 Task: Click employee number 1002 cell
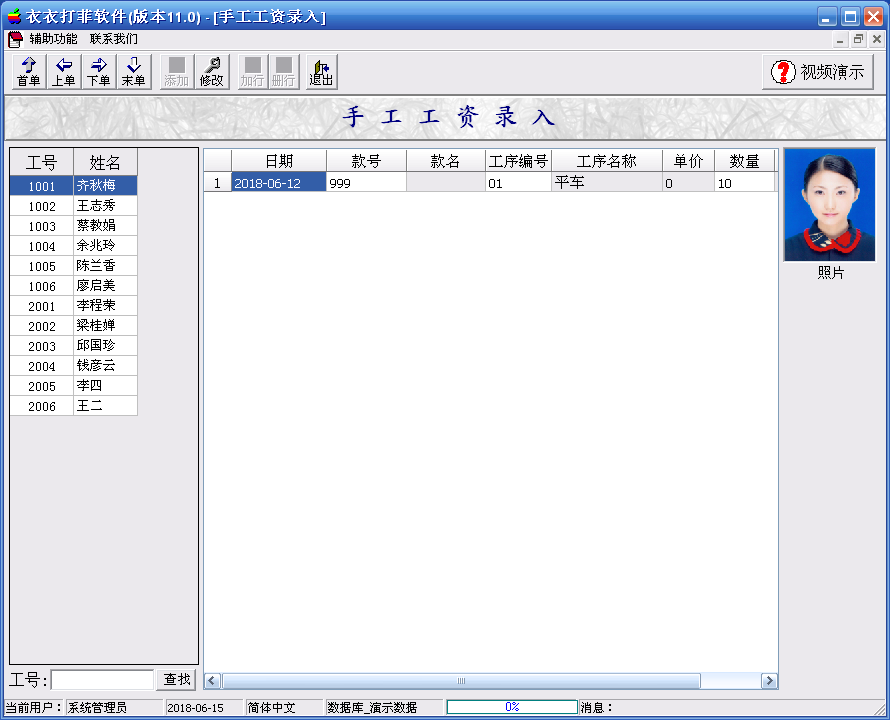(42, 206)
